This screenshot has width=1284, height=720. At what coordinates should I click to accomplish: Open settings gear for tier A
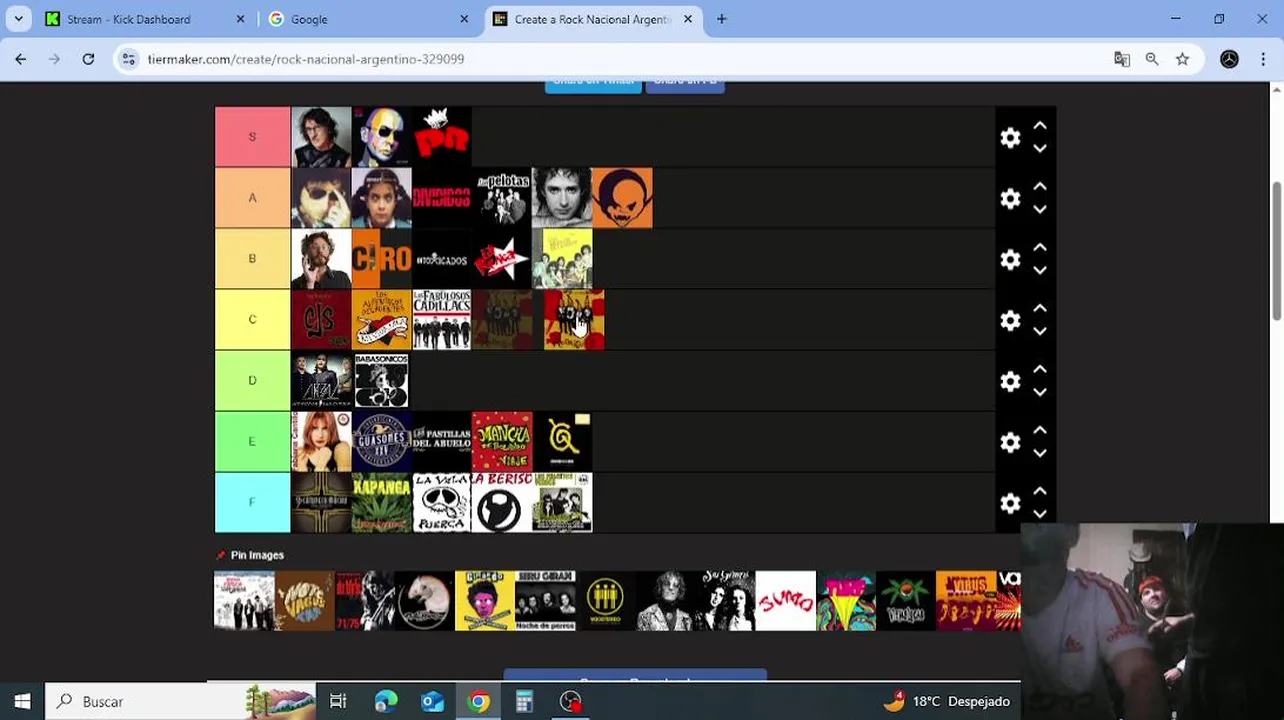point(1010,199)
